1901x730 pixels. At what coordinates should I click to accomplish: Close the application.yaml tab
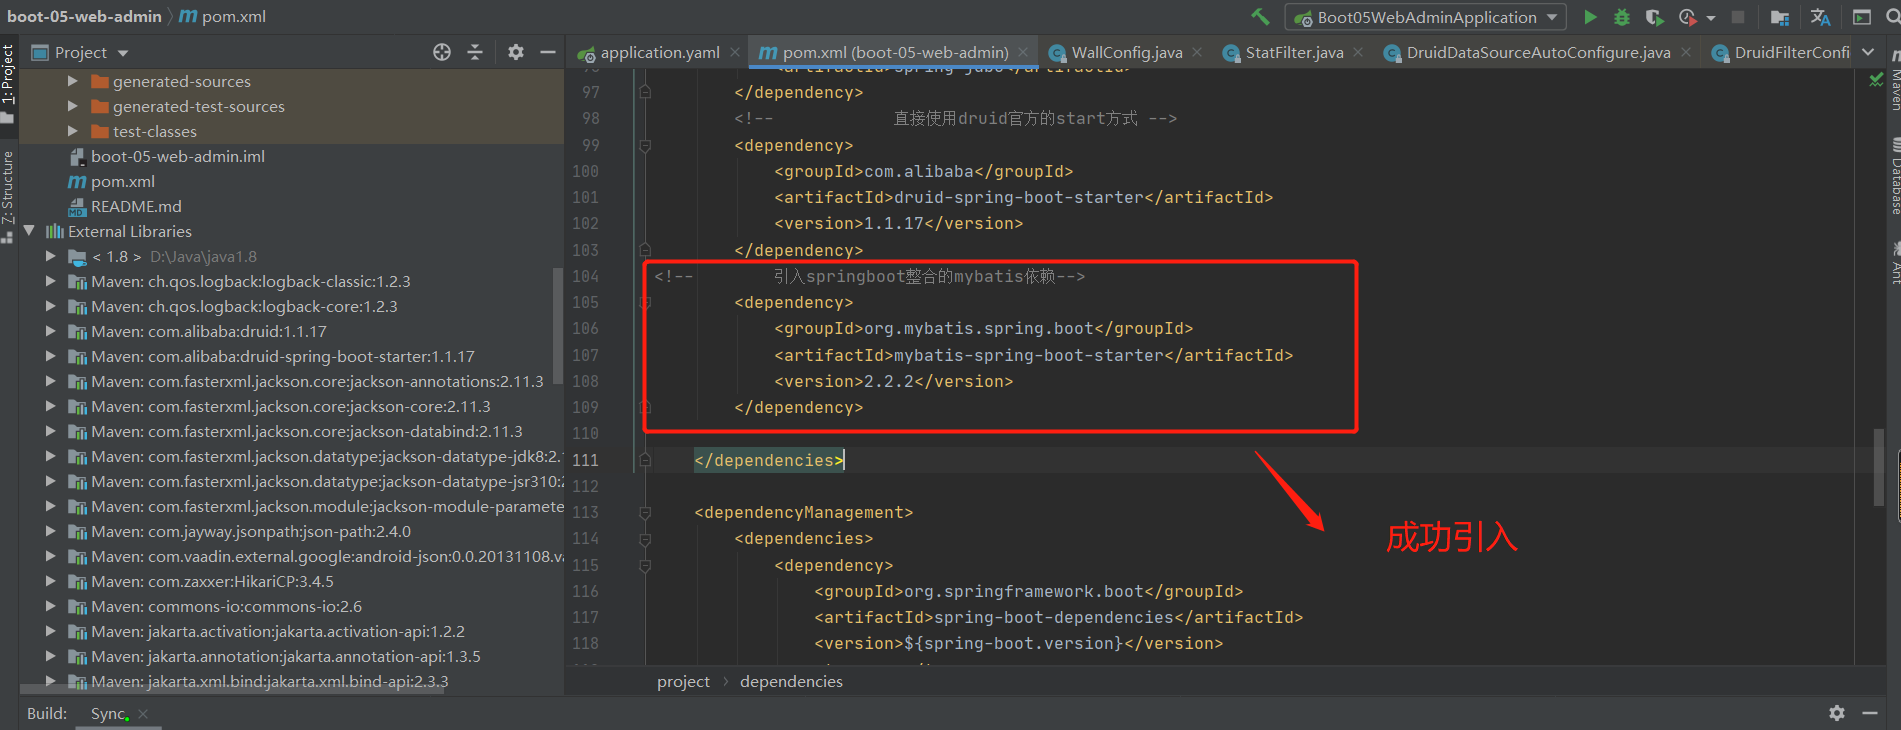pyautogui.click(x=735, y=52)
